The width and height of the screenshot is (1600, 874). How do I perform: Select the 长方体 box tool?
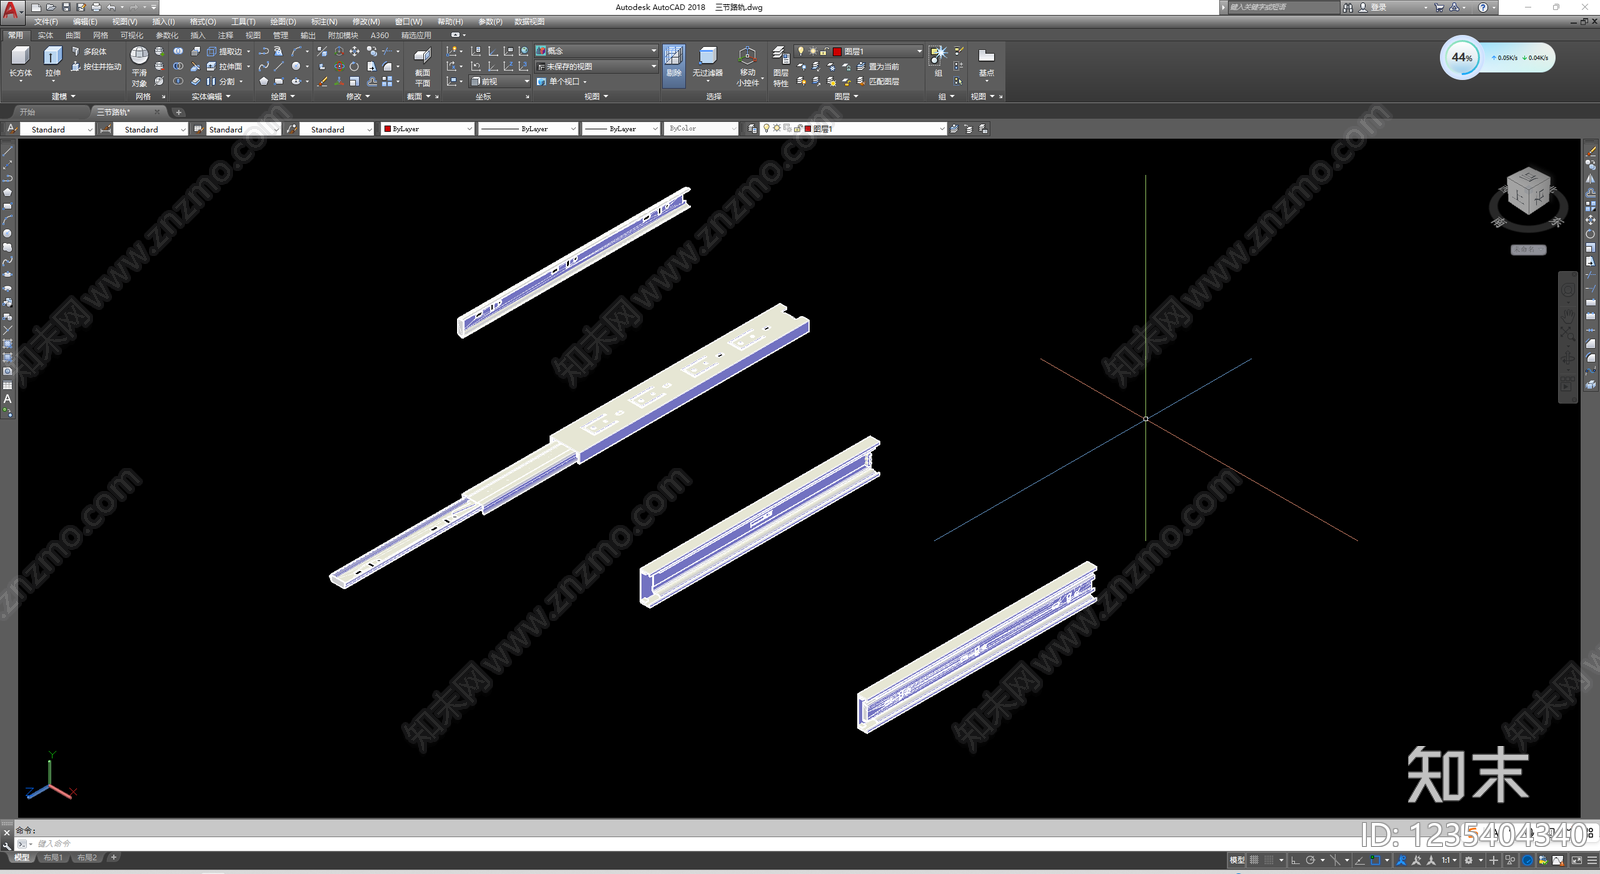pyautogui.click(x=20, y=62)
